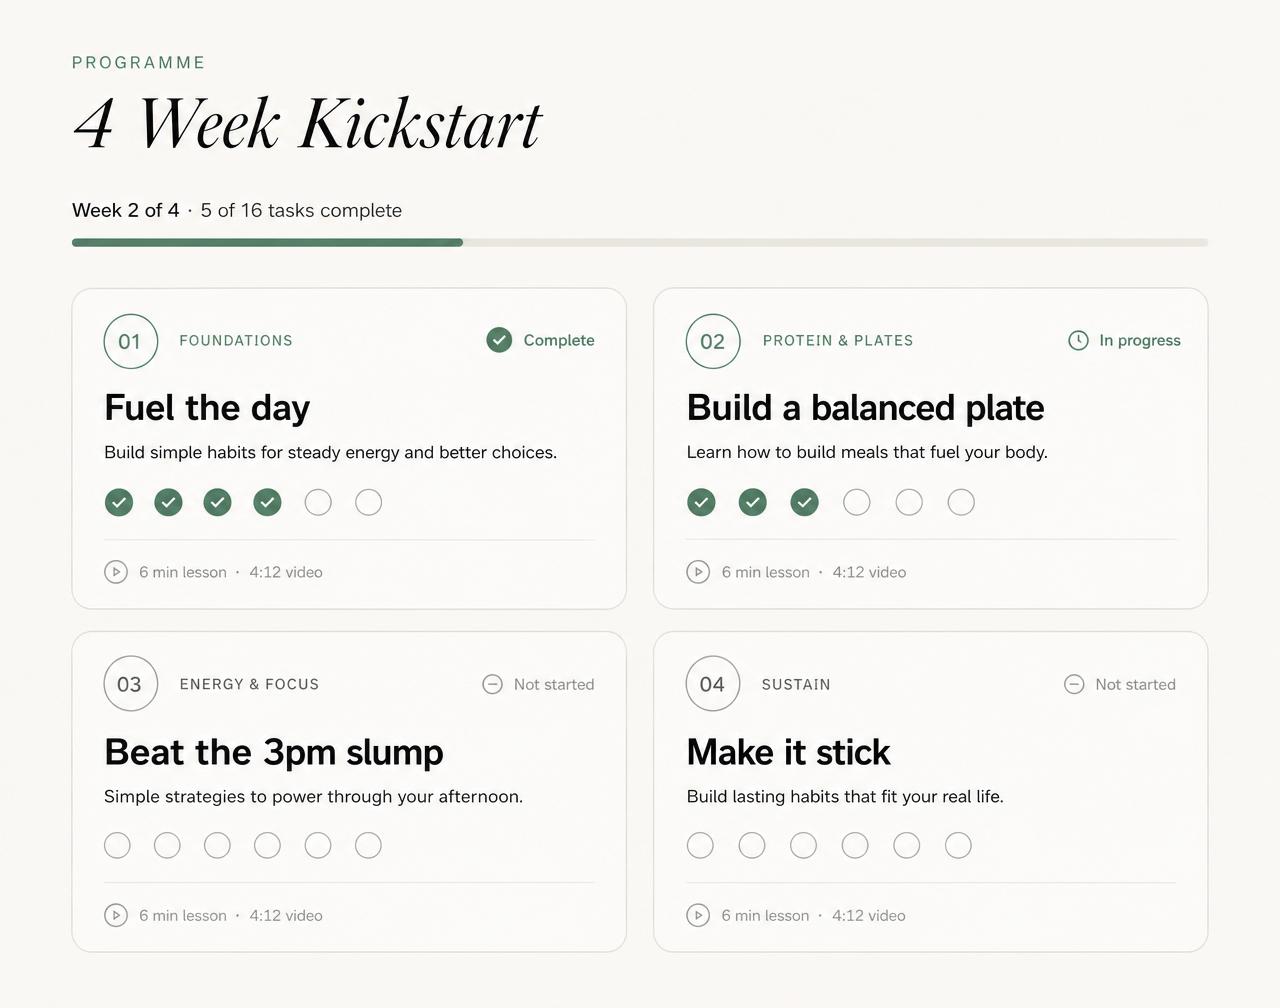This screenshot has height=1008, width=1280.
Task: Open the Beat the 3pm slump module title
Action: pyautogui.click(x=274, y=752)
